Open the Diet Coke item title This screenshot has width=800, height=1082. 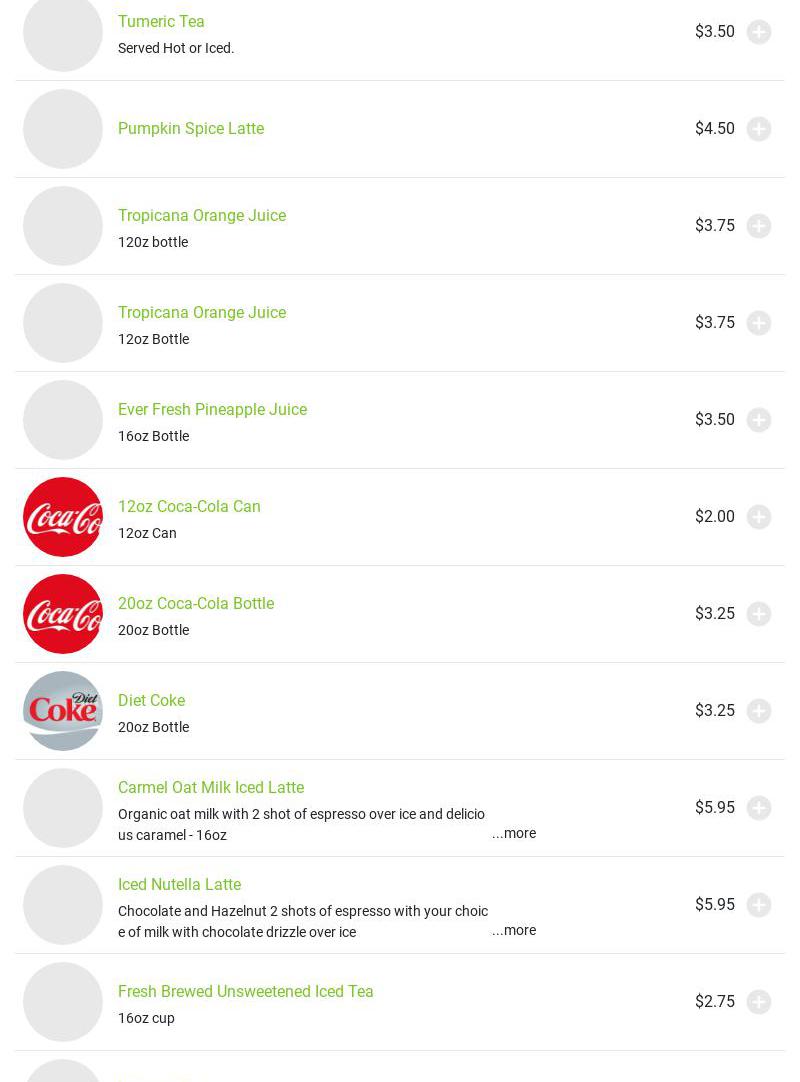tap(151, 700)
